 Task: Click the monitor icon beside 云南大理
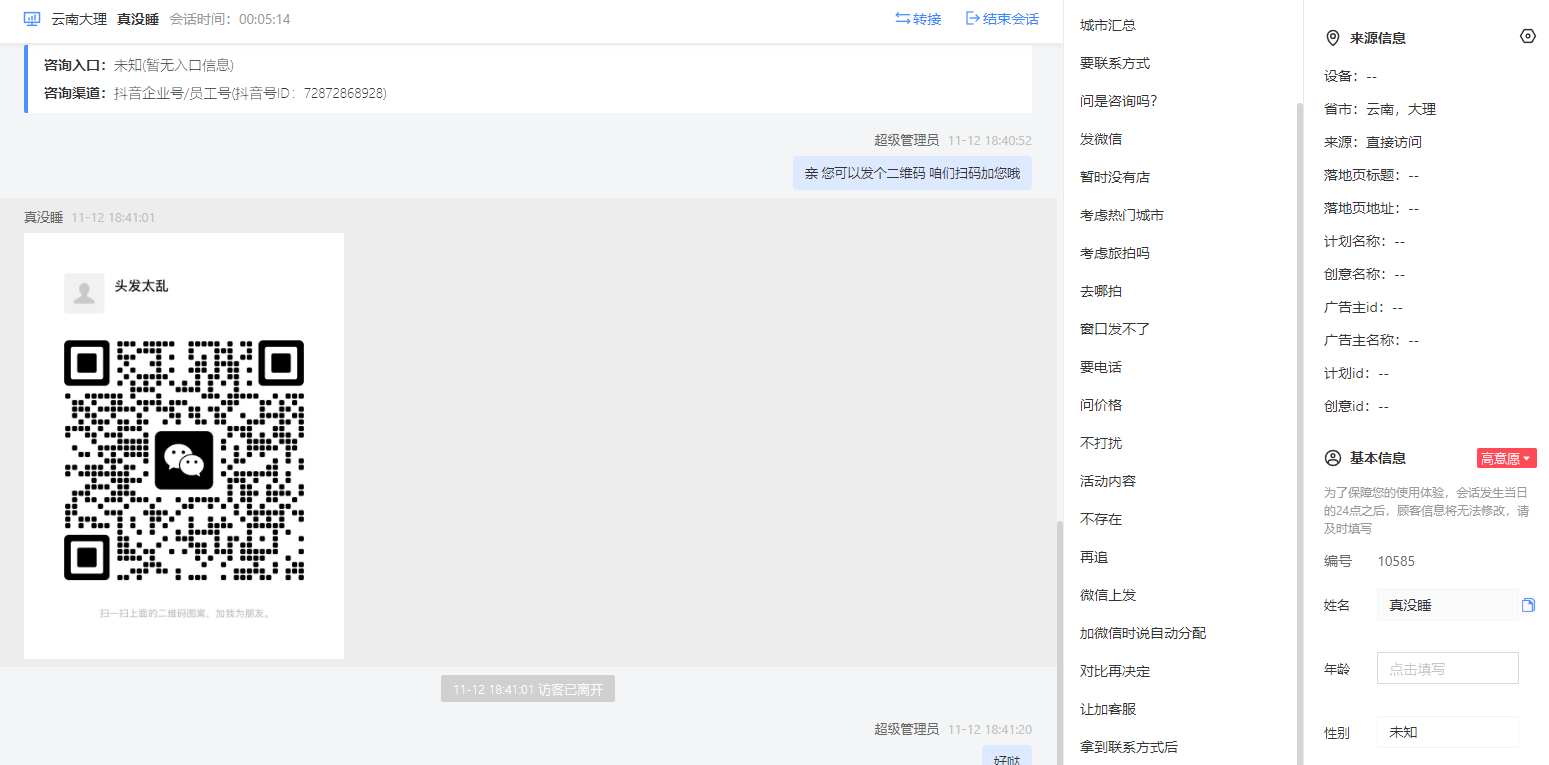pos(32,19)
